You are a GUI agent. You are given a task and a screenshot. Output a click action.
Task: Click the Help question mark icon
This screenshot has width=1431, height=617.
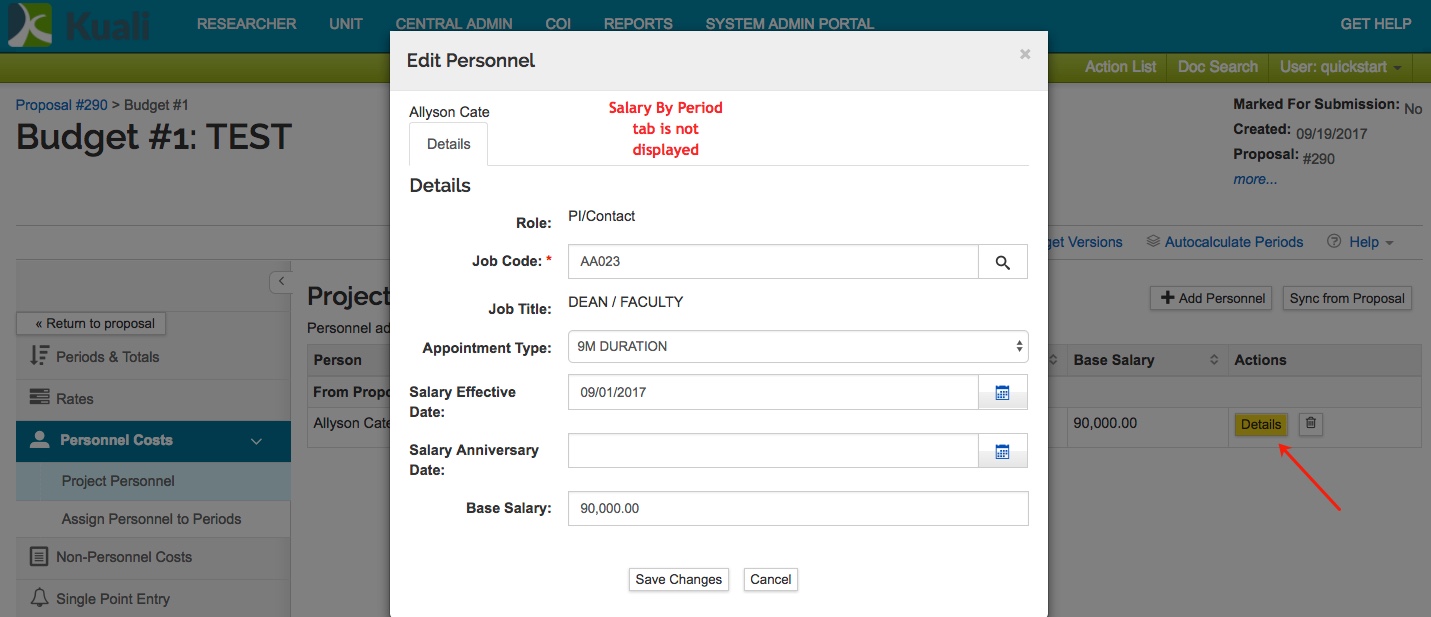tap(1334, 242)
